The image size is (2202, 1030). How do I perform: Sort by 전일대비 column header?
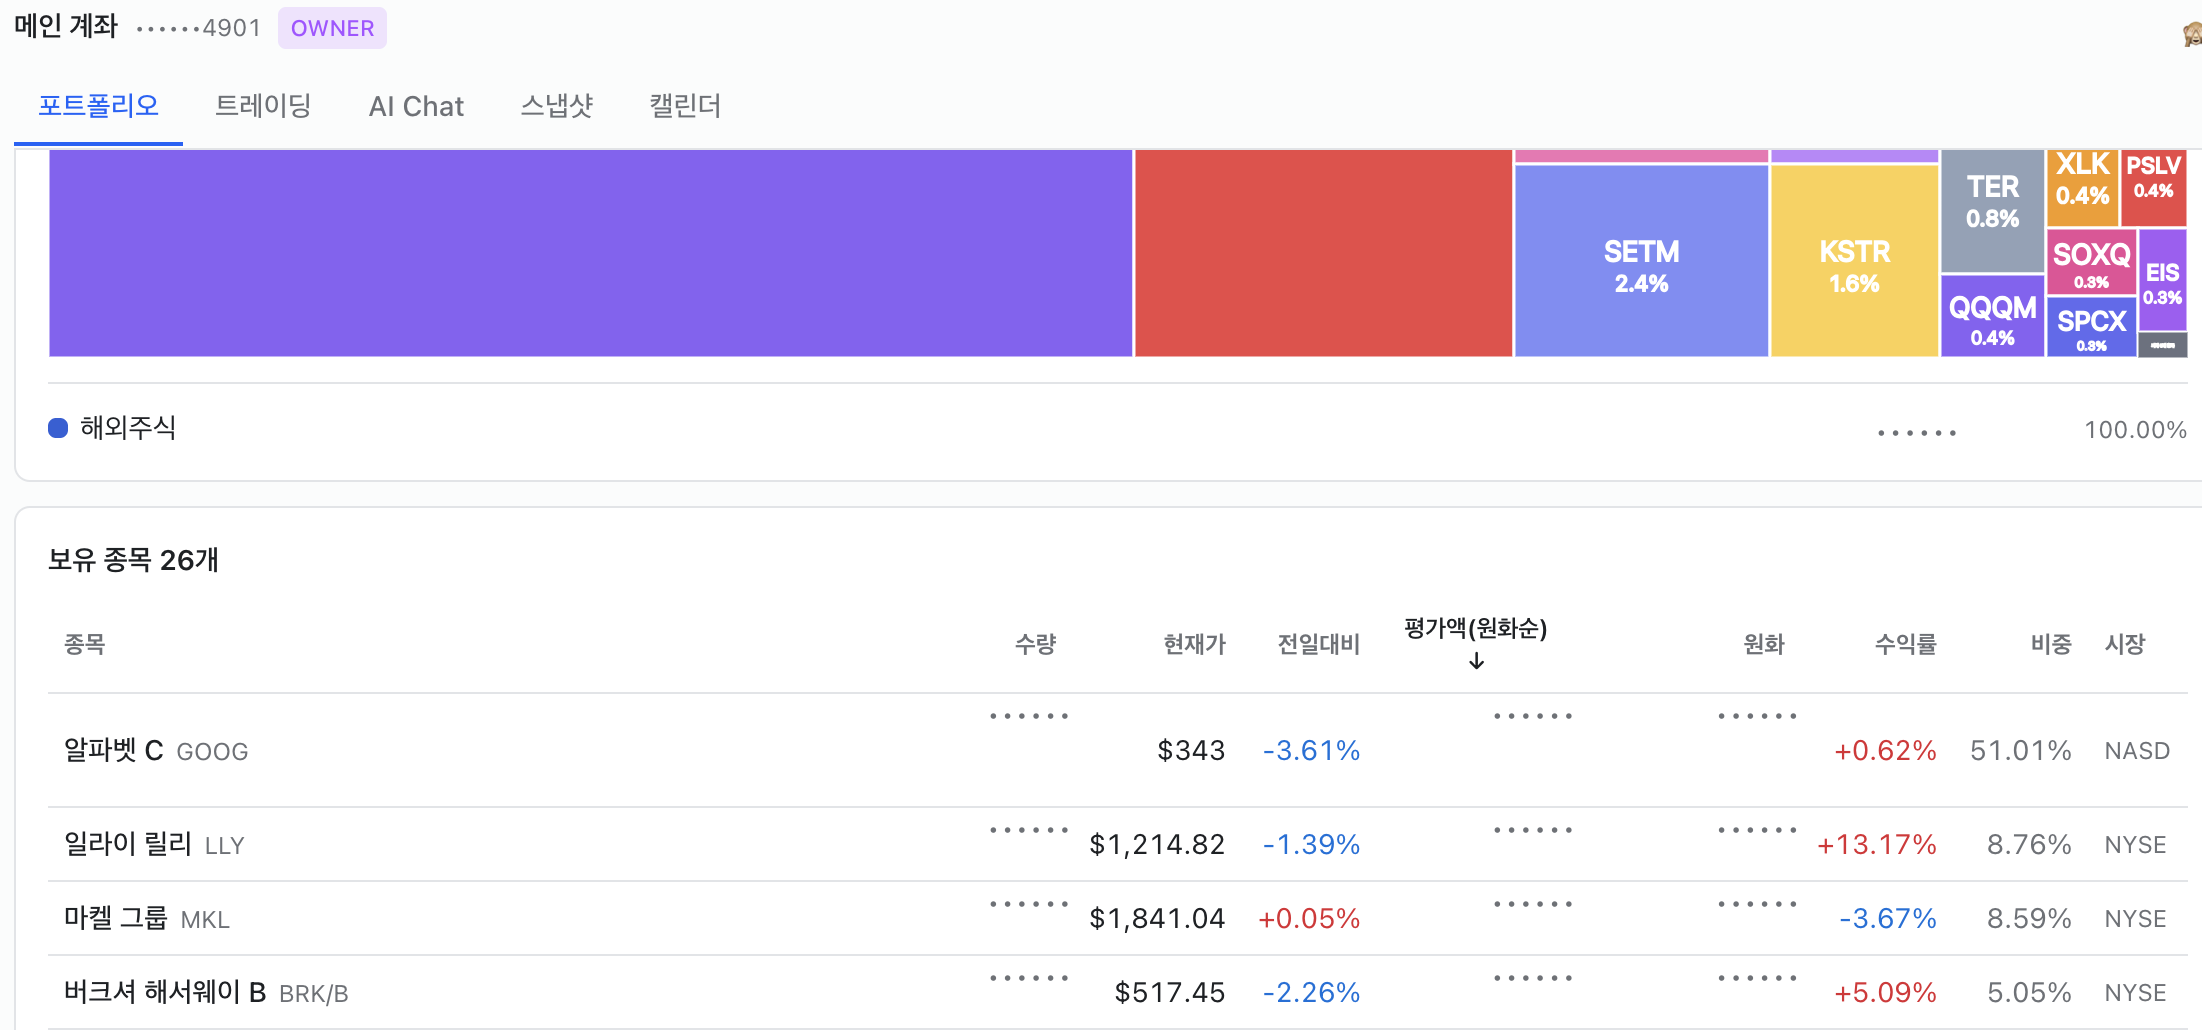pyautogui.click(x=1319, y=644)
